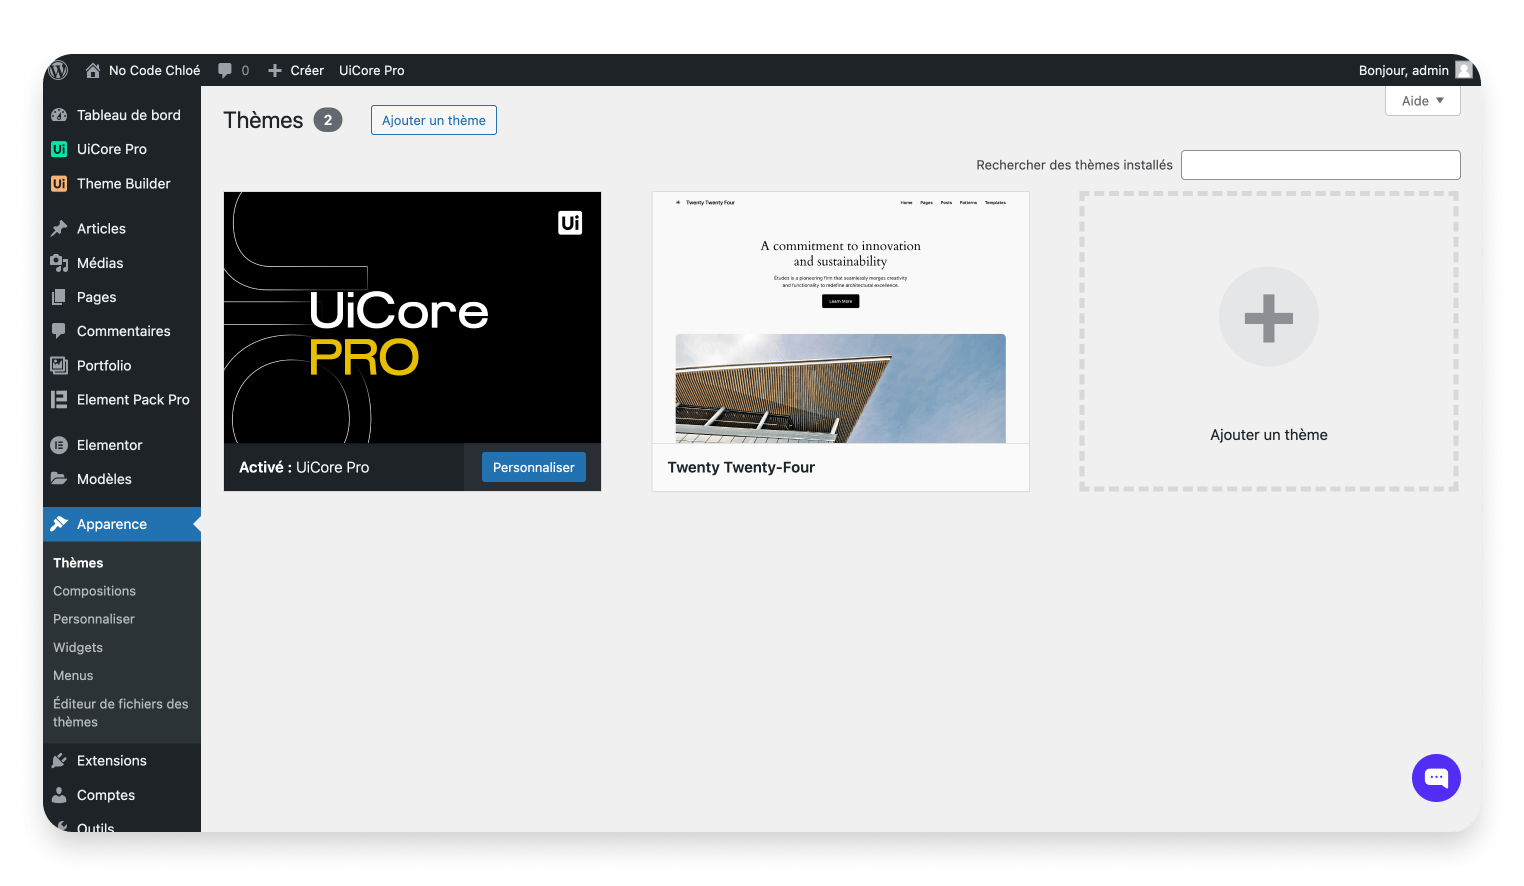Click the Tableau de bord dashboard icon

(x=59, y=115)
